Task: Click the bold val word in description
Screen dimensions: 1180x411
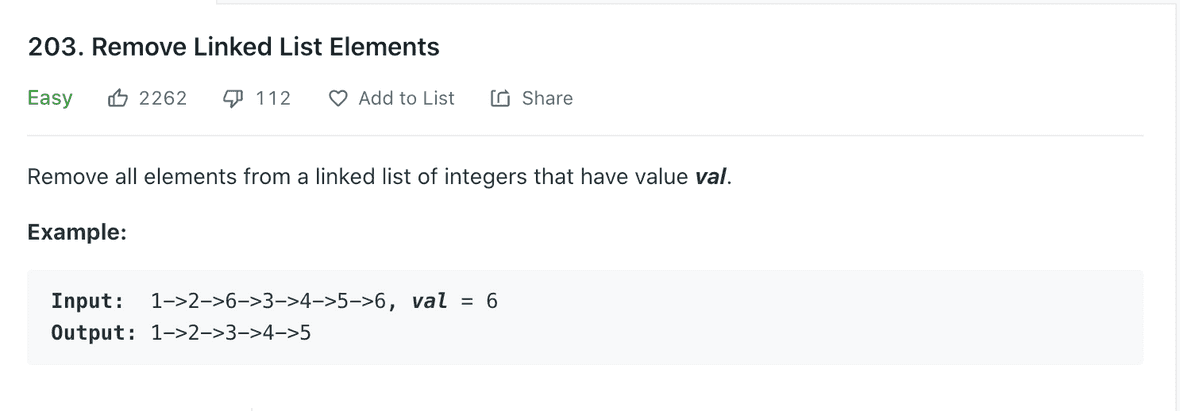Action: coord(711,178)
